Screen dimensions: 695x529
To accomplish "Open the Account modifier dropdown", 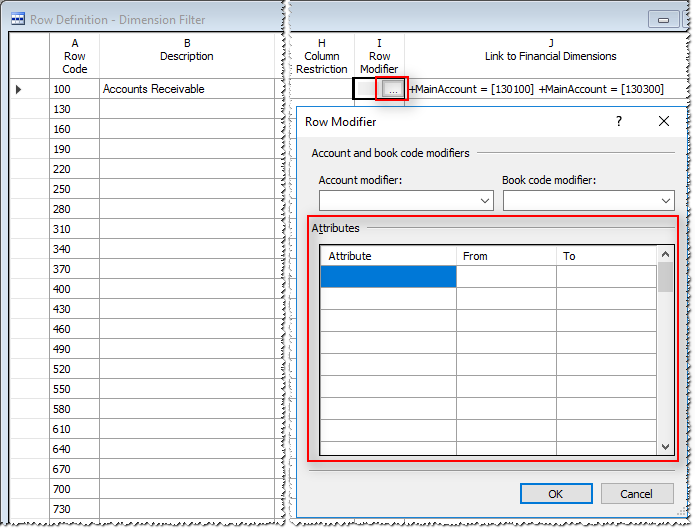I will coord(406,201).
